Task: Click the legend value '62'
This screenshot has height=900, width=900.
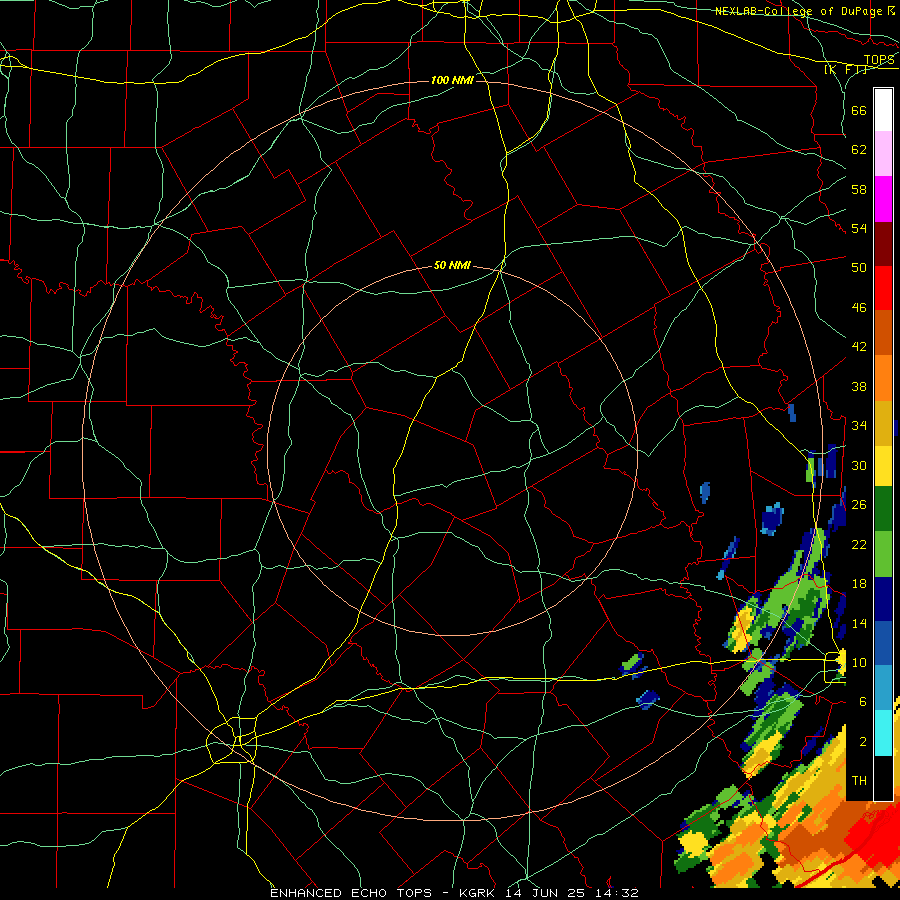Action: (859, 150)
